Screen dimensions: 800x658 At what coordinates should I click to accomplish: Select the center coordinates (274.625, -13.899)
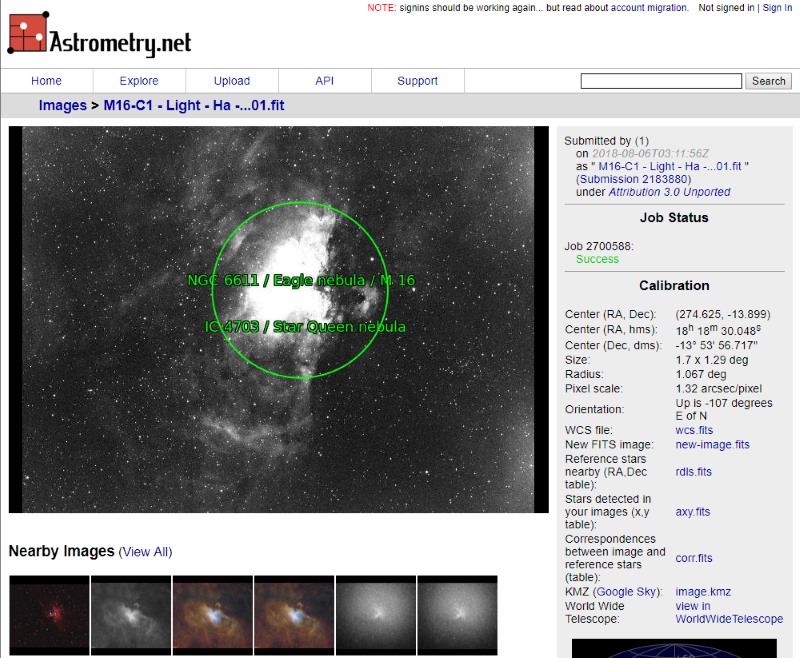pos(723,314)
